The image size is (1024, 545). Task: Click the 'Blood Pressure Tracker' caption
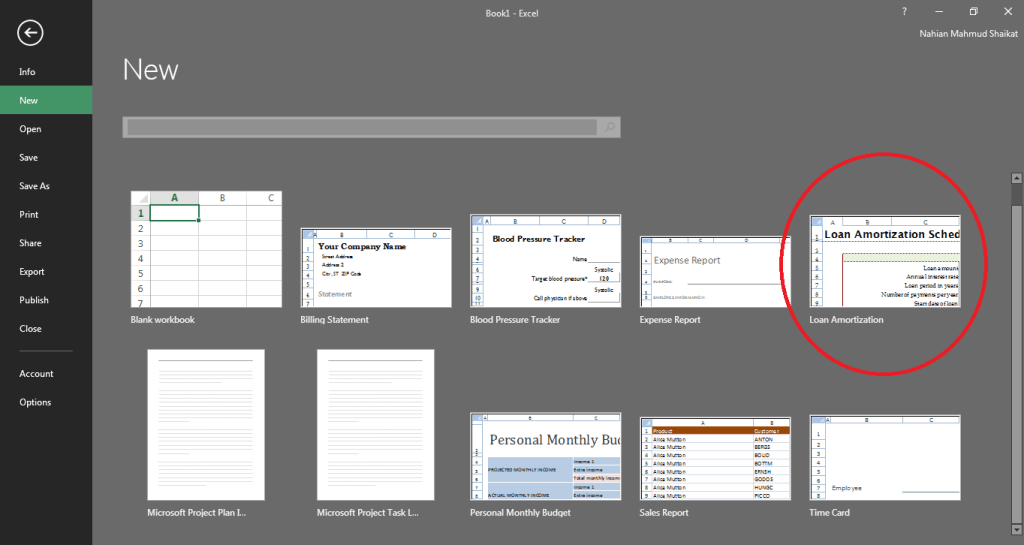point(515,320)
